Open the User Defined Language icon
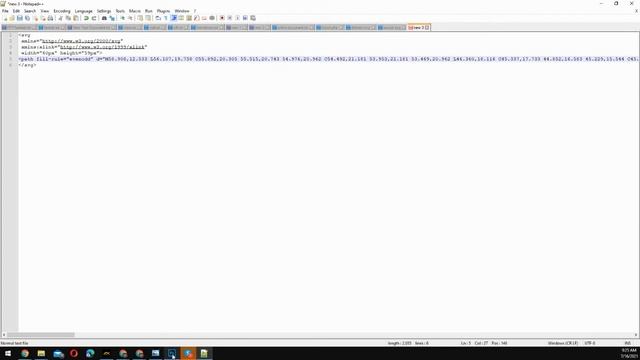 (x=181, y=18)
